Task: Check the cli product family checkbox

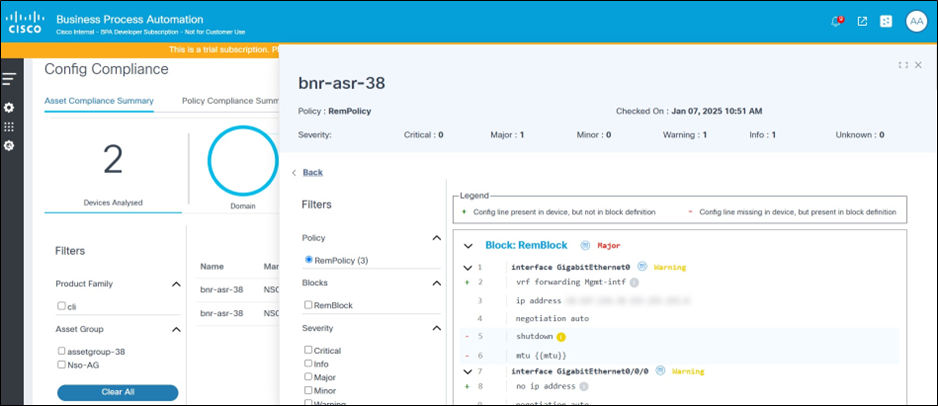Action: [62, 306]
